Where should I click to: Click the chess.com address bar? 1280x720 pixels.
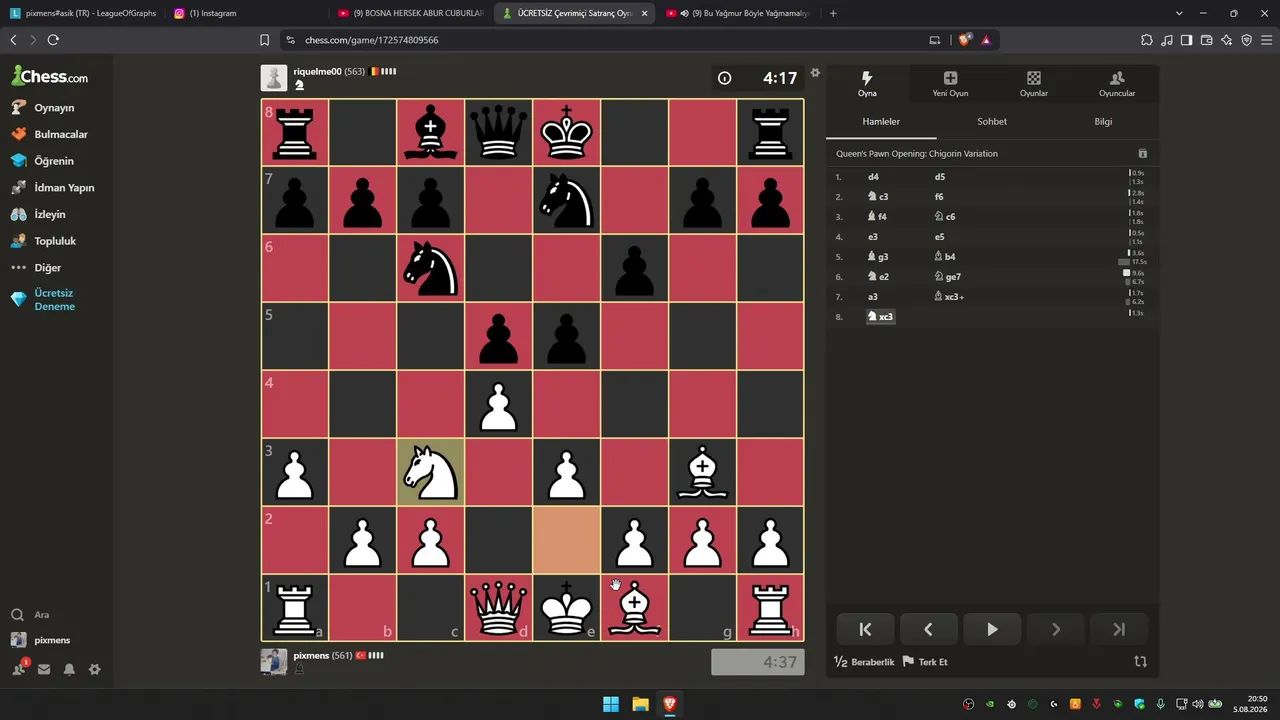pyautogui.click(x=600, y=40)
